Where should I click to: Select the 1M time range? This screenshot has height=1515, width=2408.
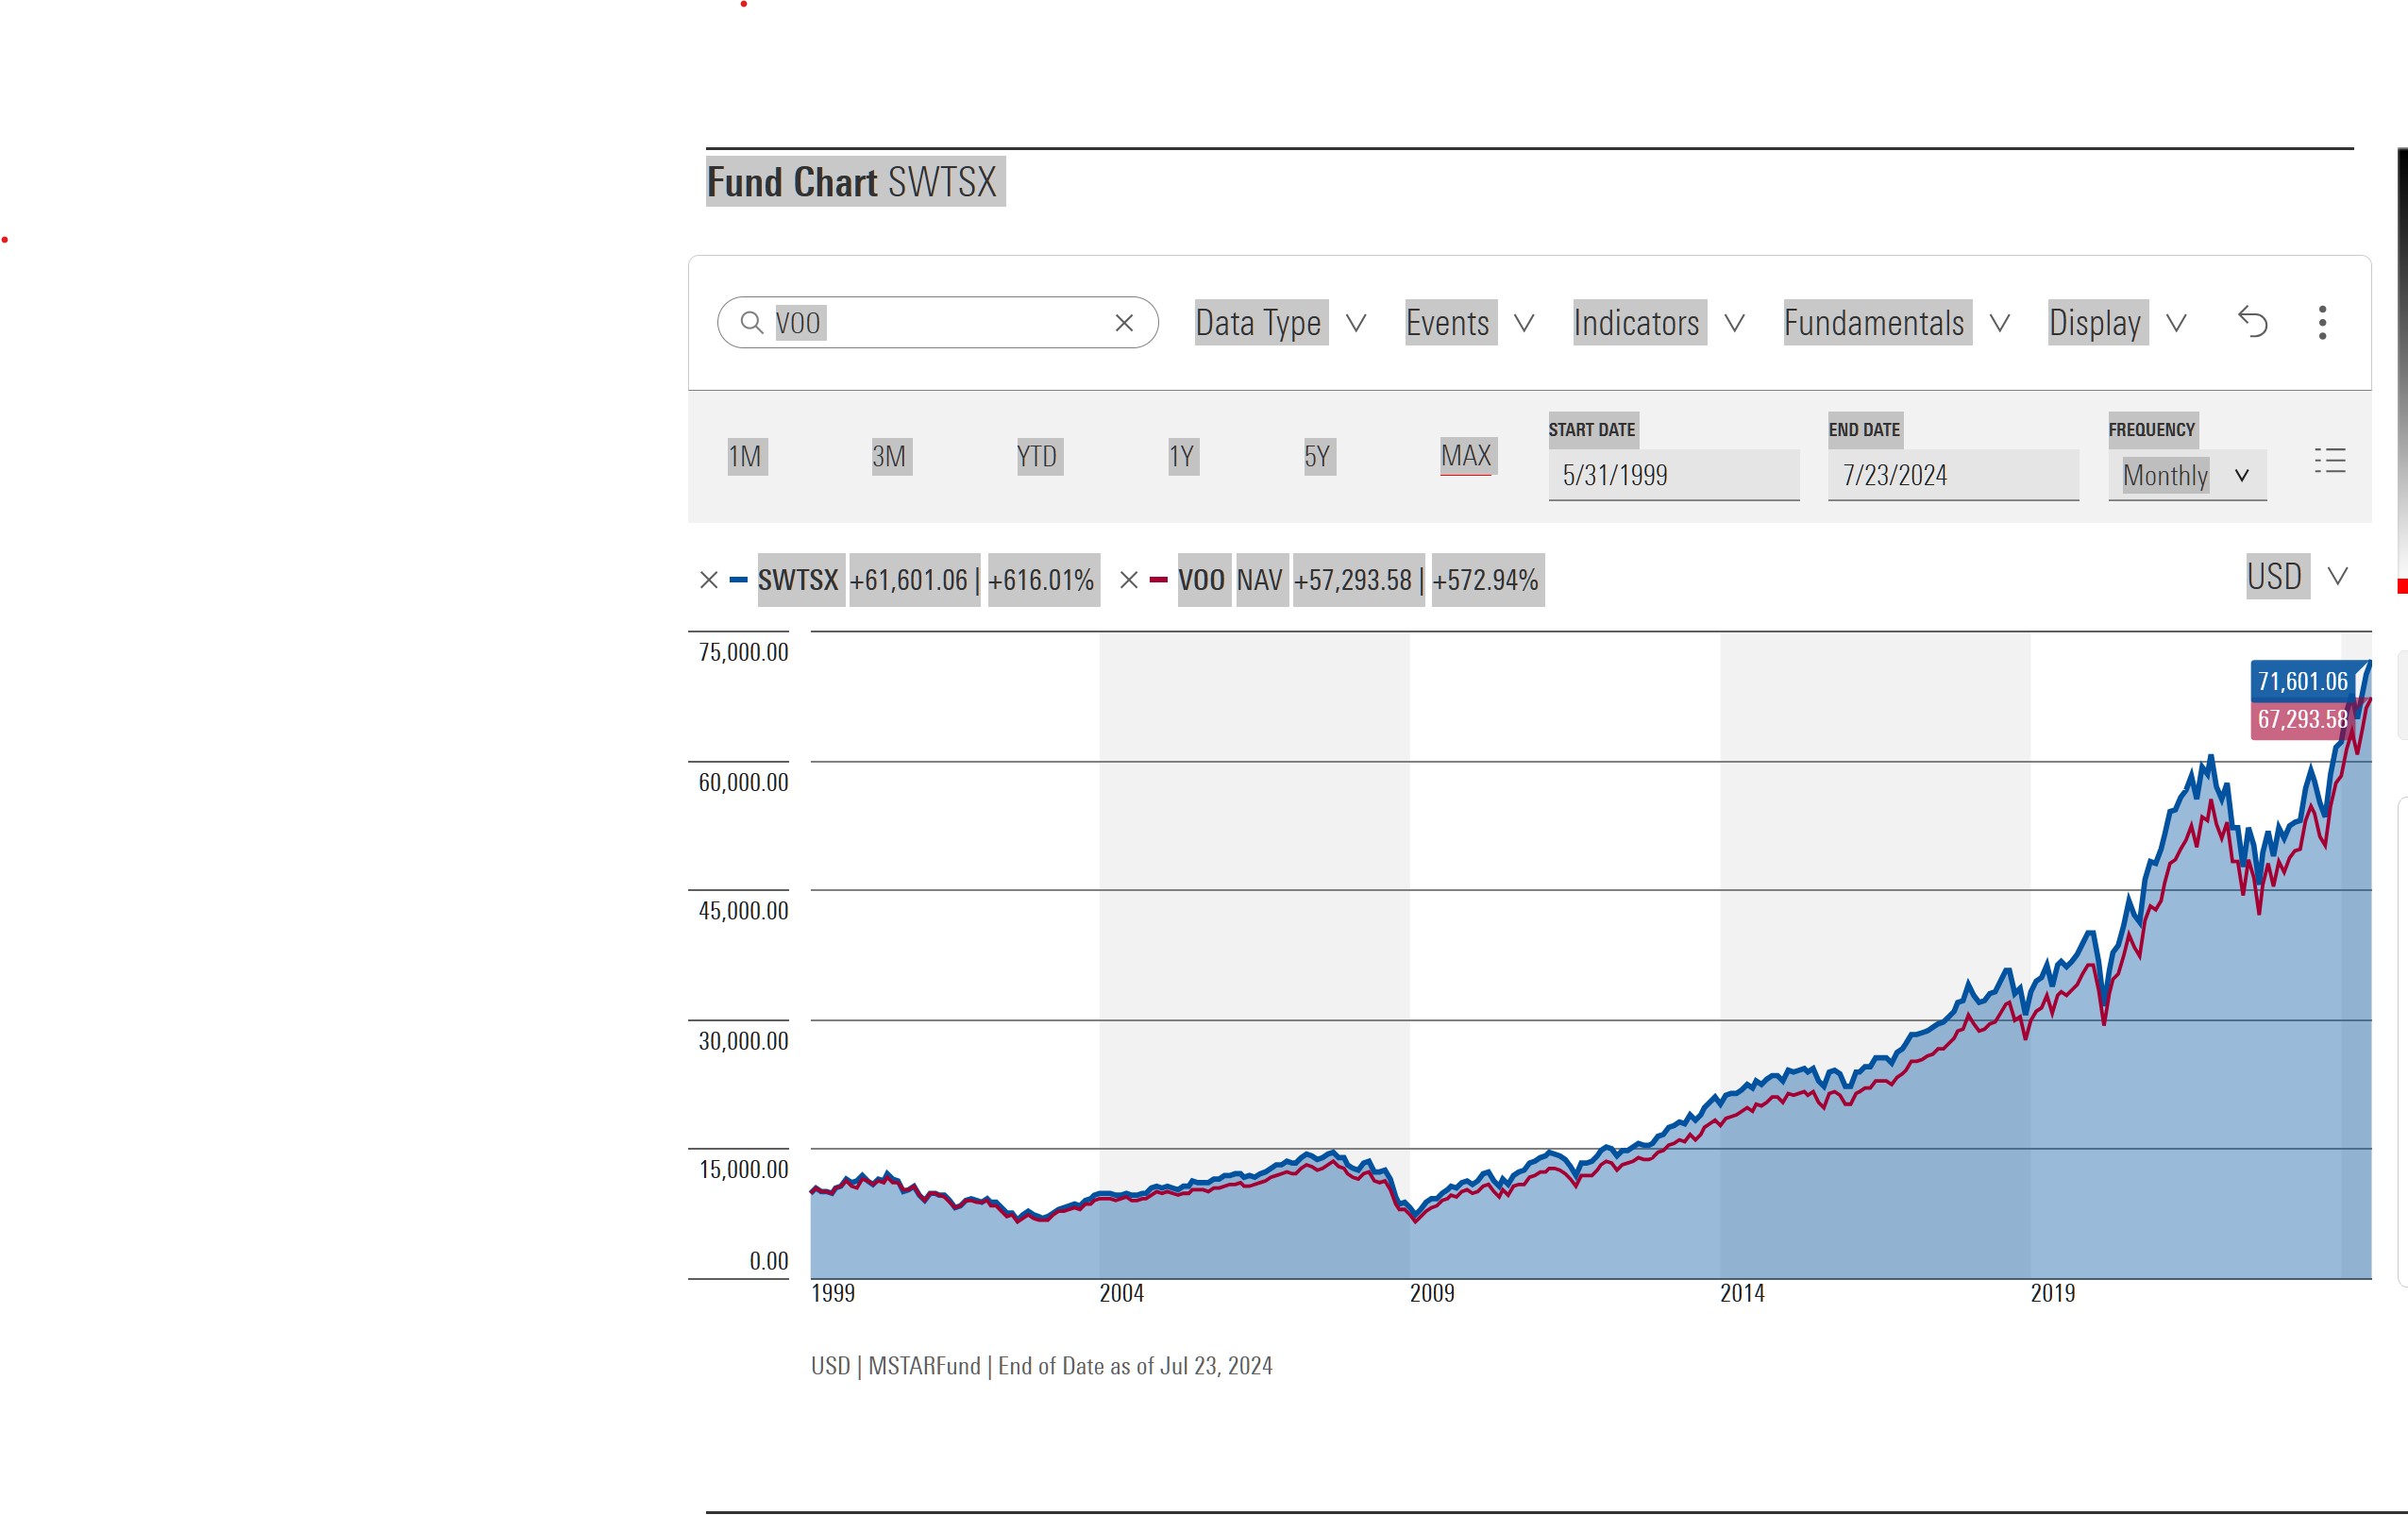745,457
